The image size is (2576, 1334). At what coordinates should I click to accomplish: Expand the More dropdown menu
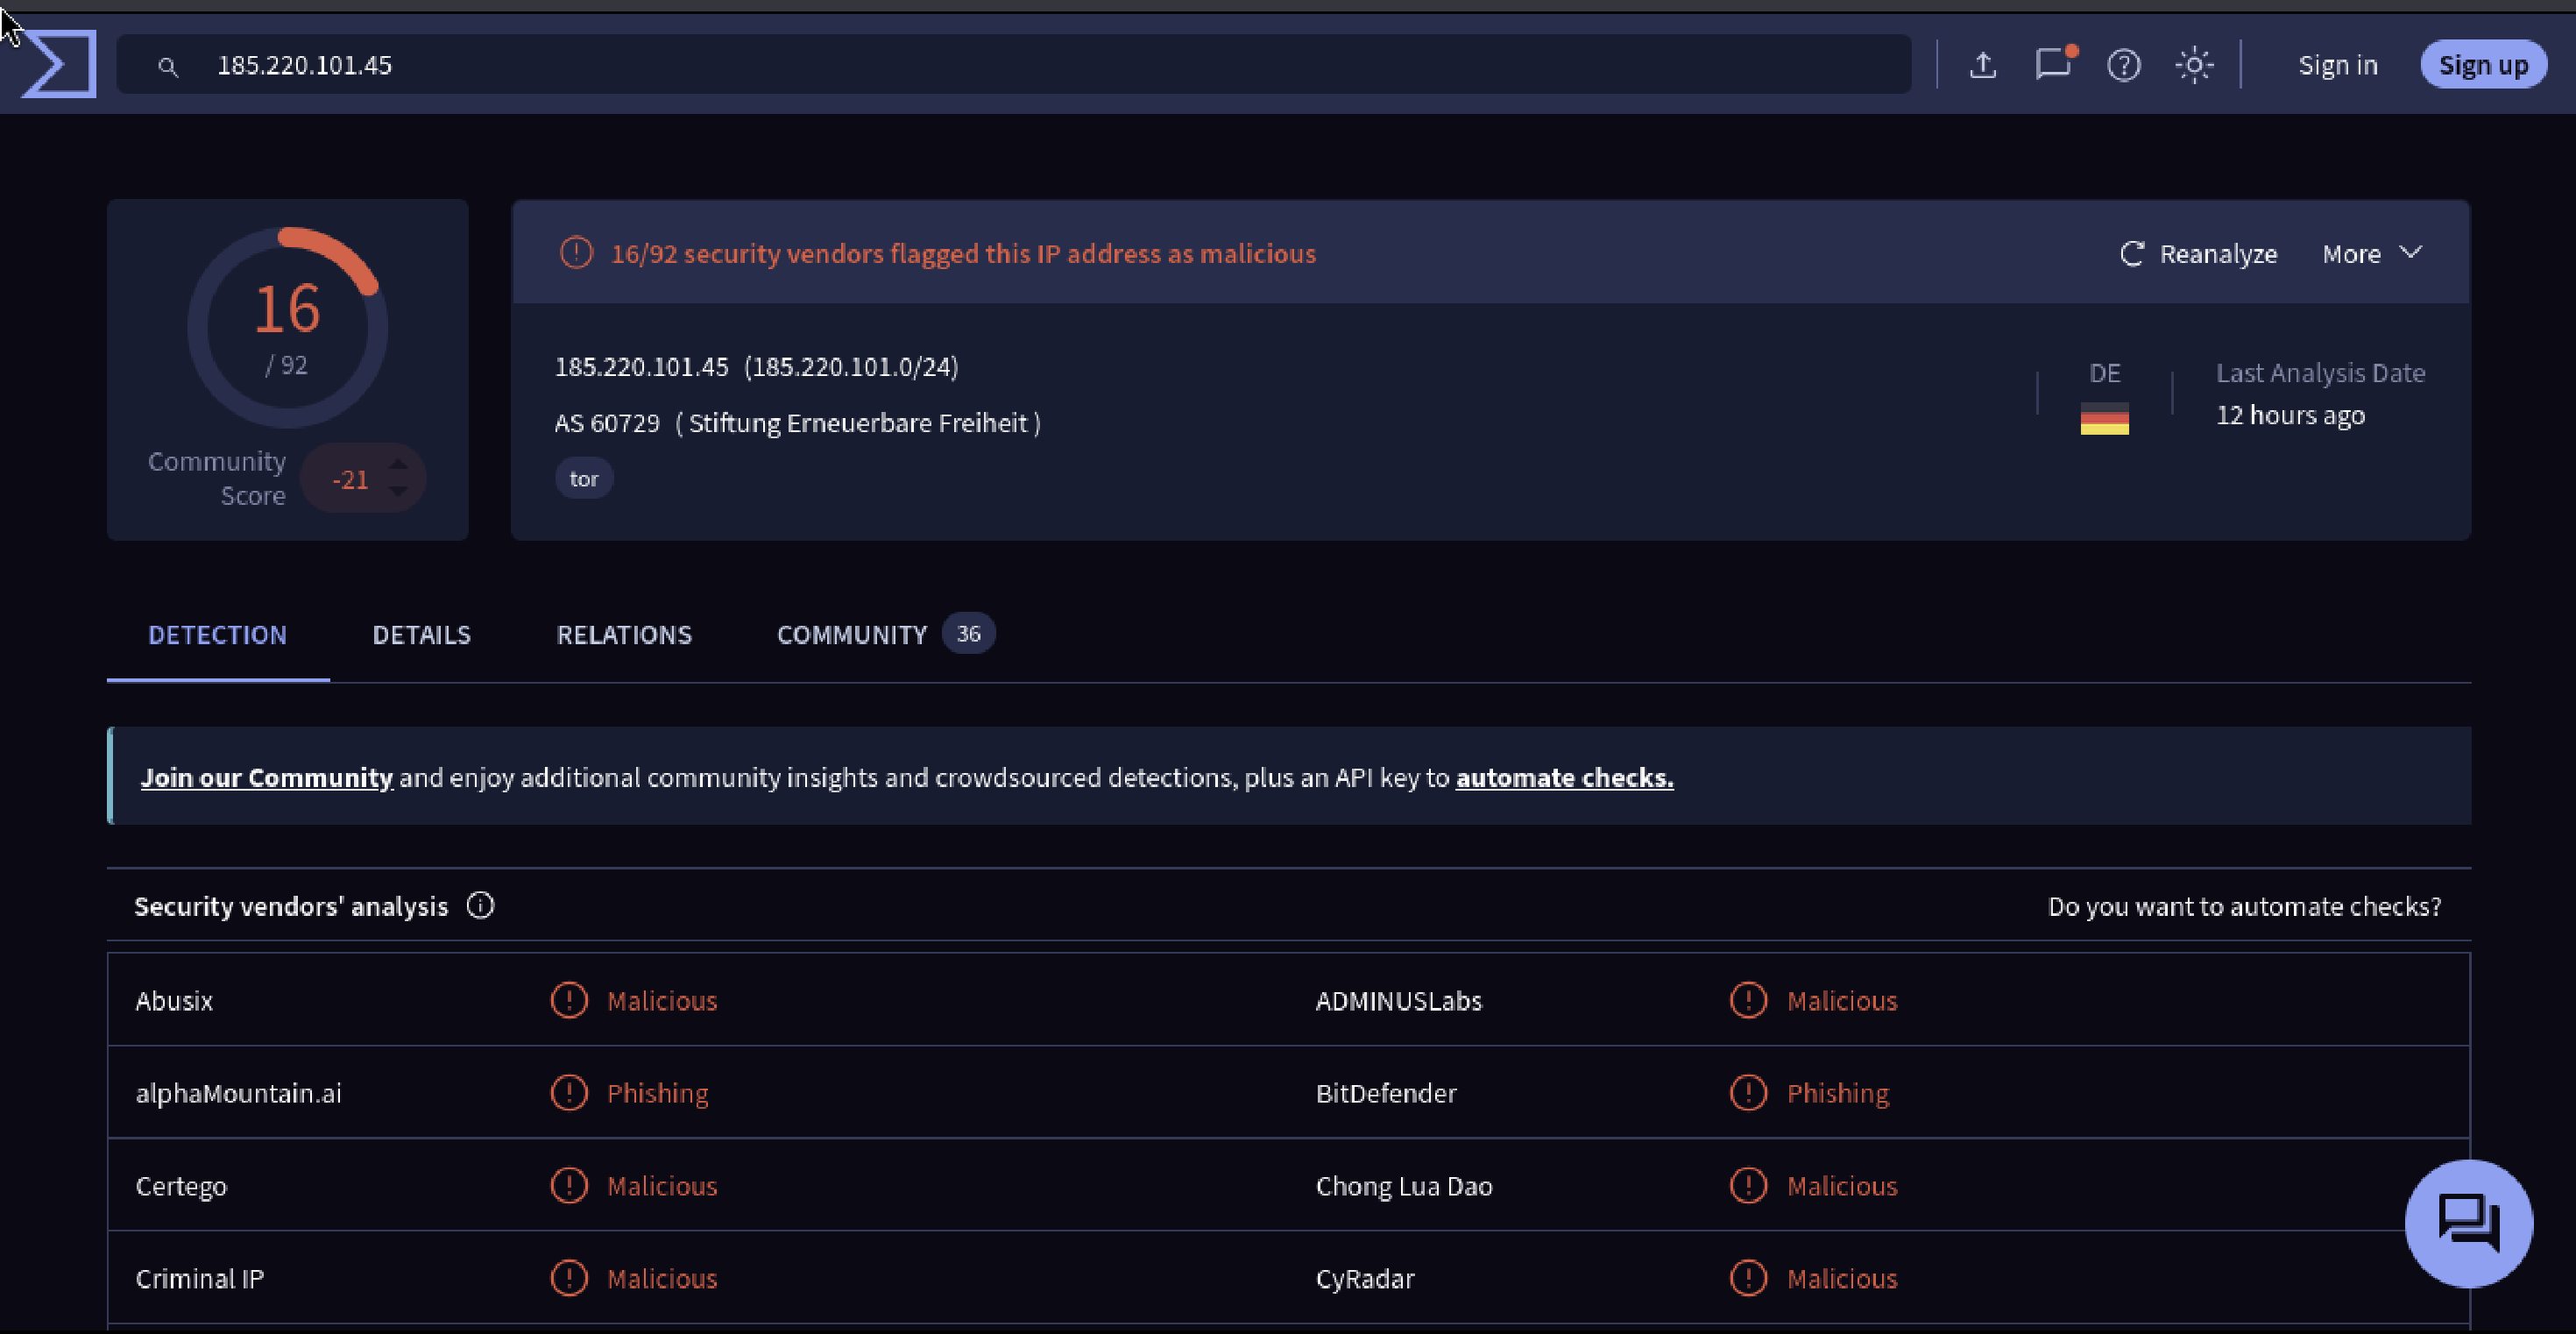point(2372,254)
